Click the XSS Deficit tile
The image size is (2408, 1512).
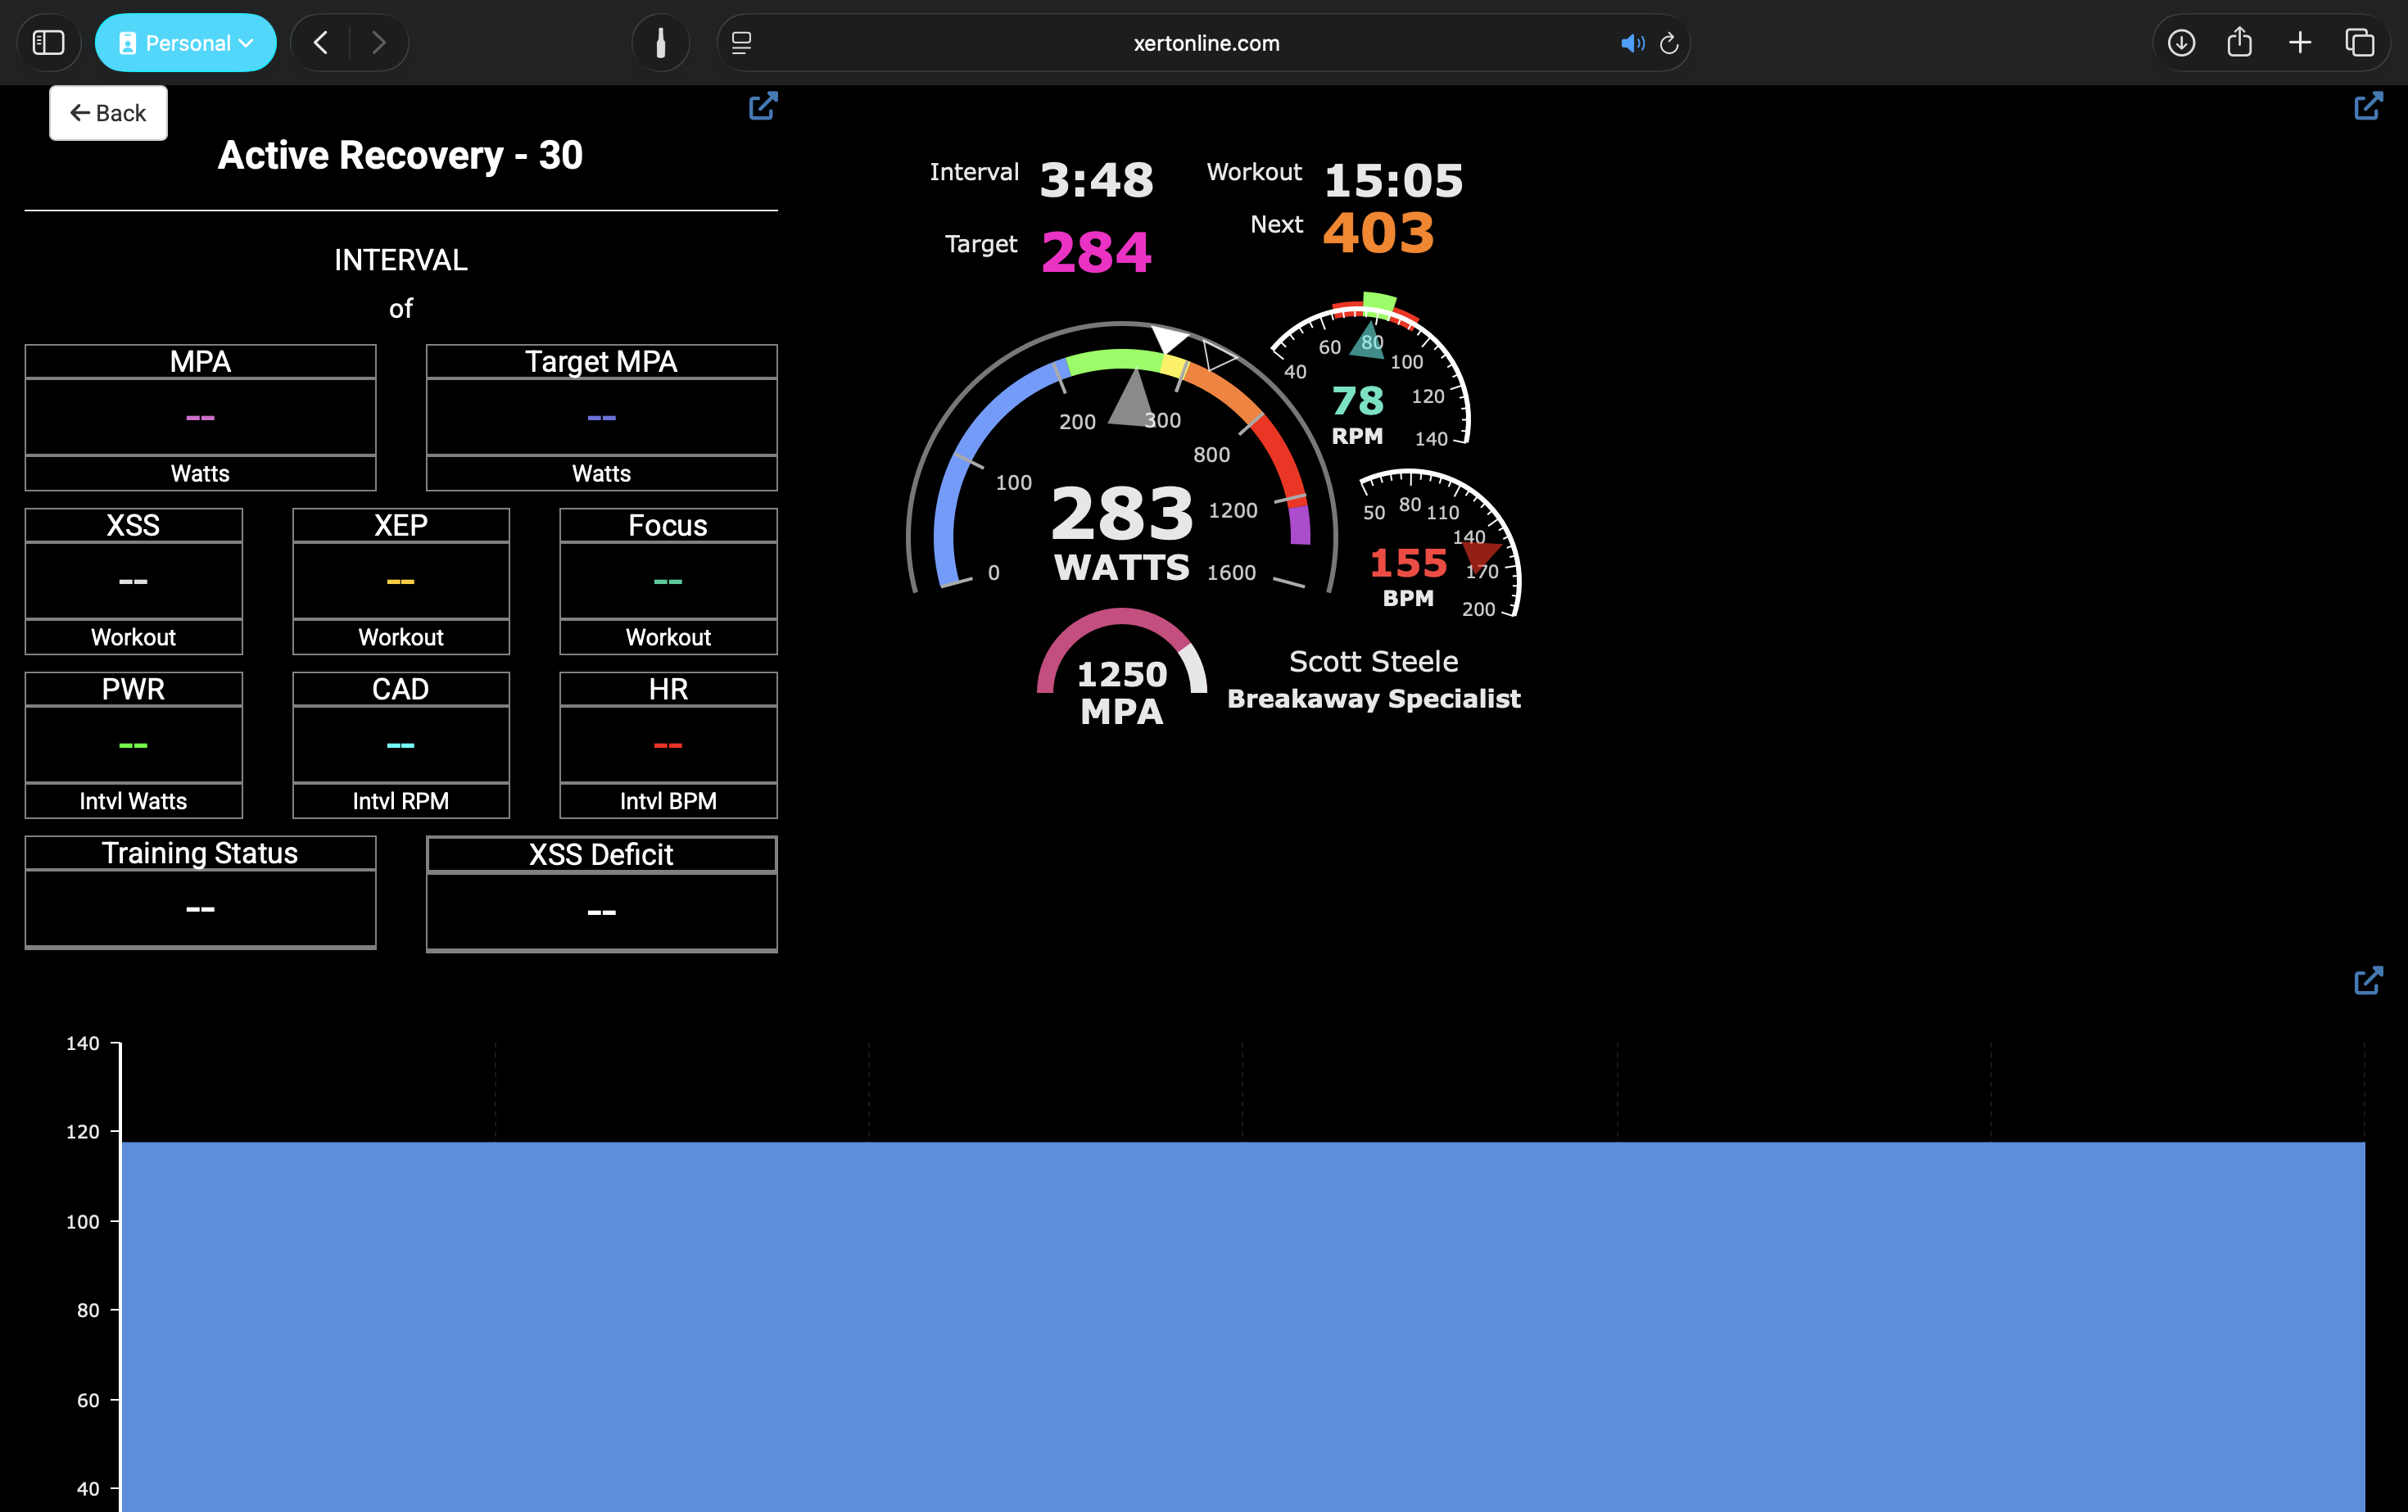[601, 893]
